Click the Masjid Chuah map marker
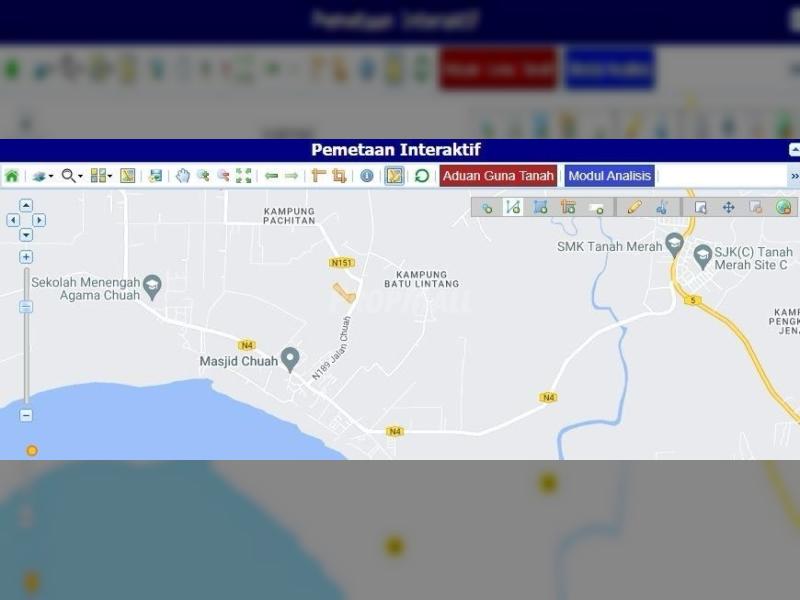Viewport: 800px width, 600px height. pos(290,357)
